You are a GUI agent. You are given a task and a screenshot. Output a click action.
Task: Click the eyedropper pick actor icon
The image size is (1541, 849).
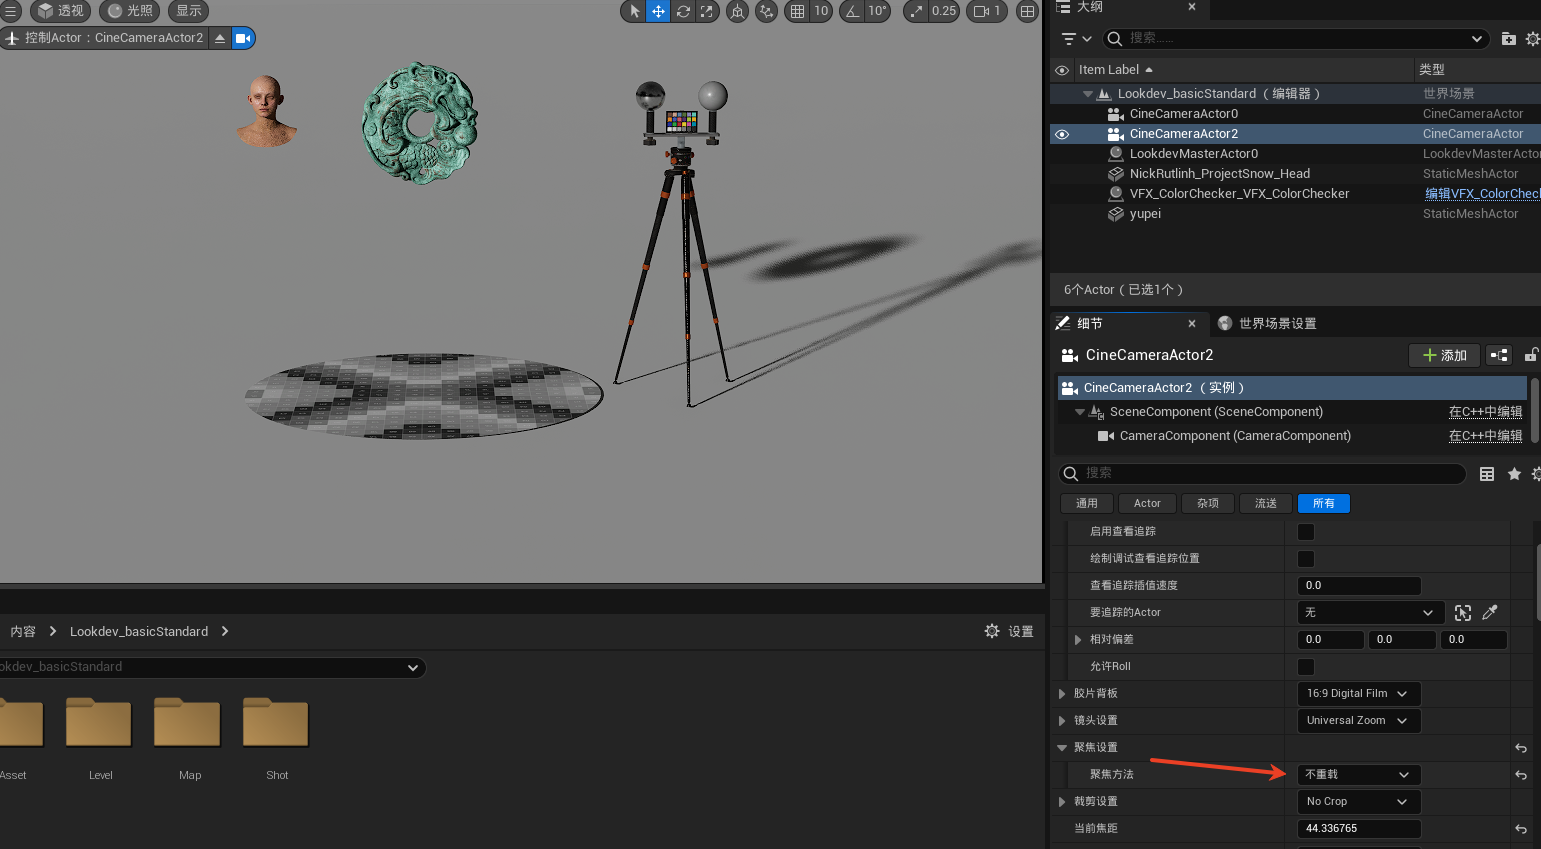(1490, 613)
